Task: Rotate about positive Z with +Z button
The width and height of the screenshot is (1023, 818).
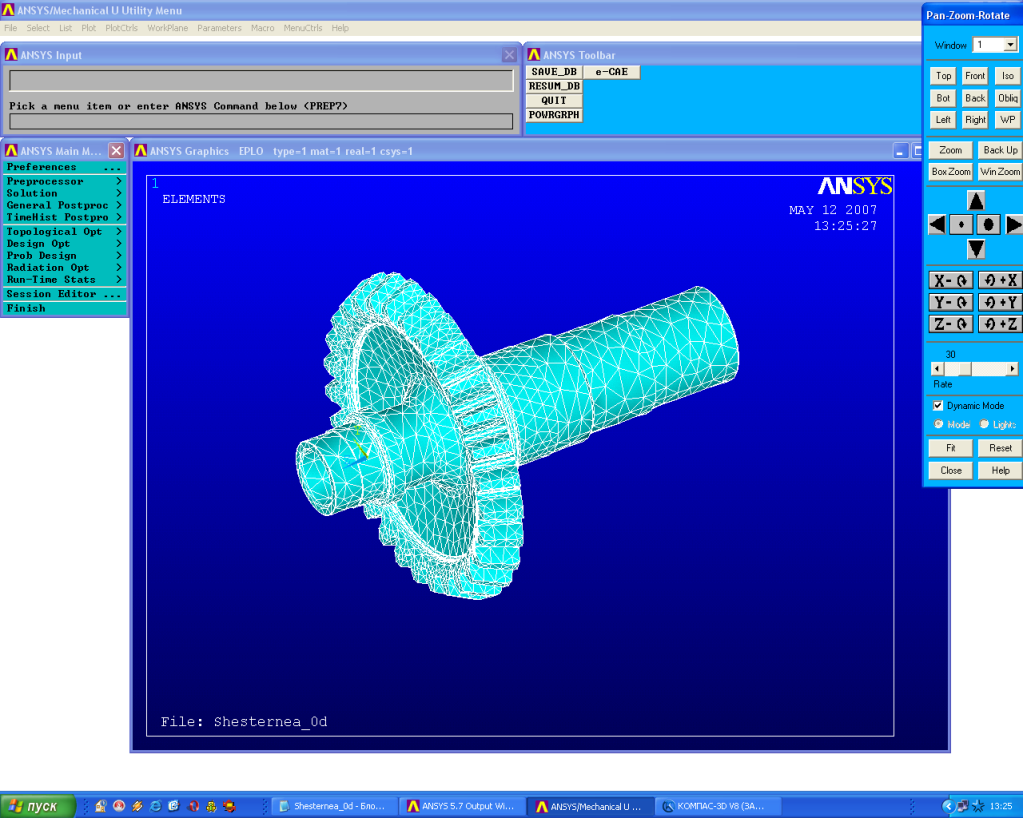Action: 1000,324
